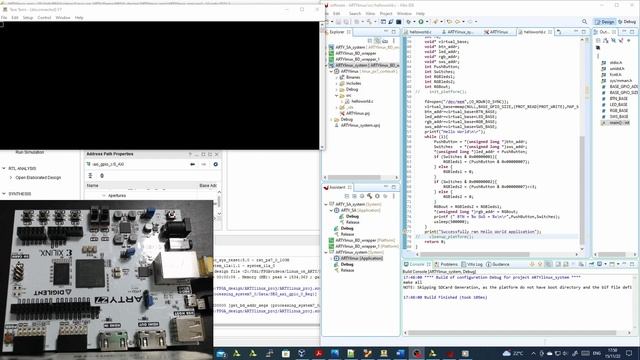Open the Window menu in Vitis

click(x=404, y=13)
